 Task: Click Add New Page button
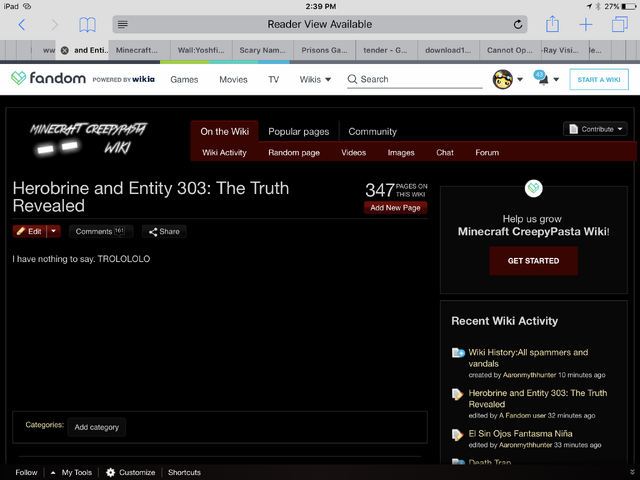tap(395, 208)
